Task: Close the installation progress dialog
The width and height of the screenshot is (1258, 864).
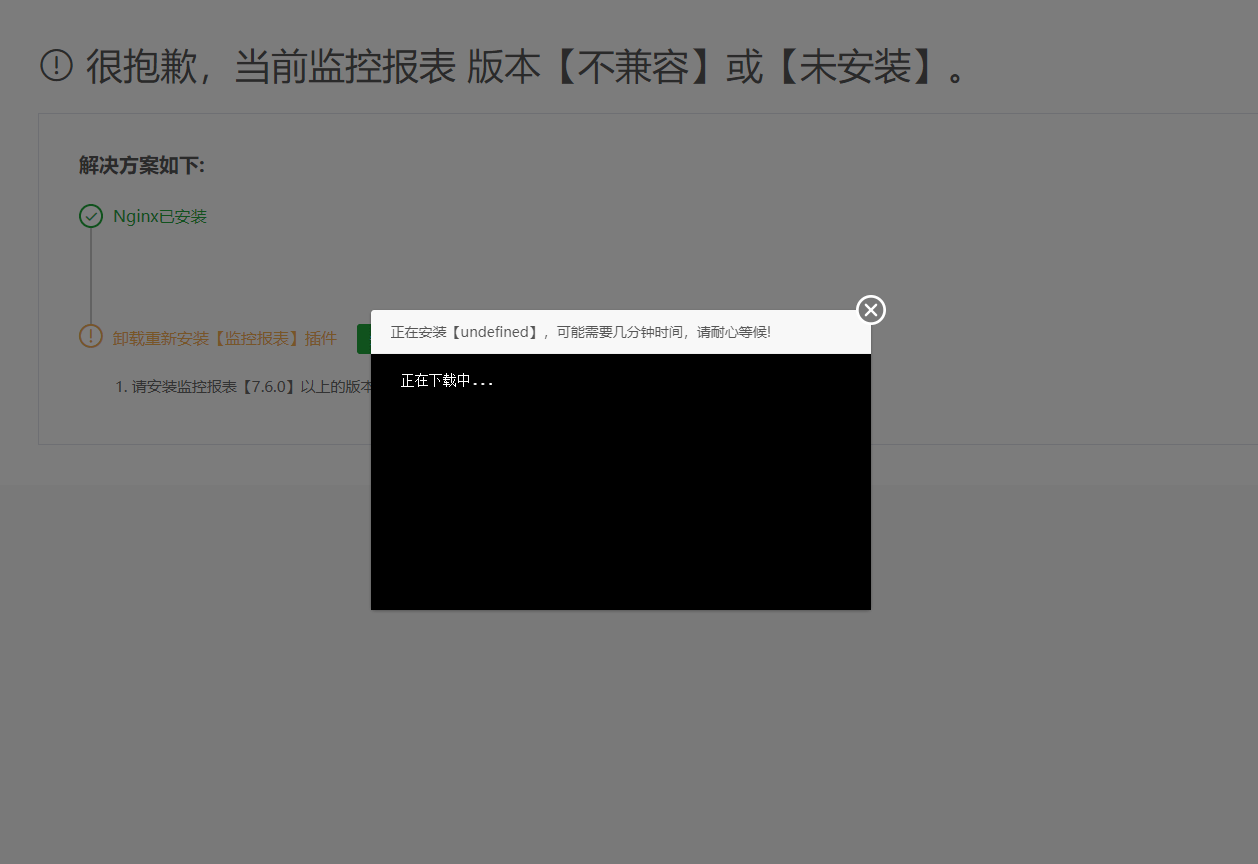Action: coord(871,310)
